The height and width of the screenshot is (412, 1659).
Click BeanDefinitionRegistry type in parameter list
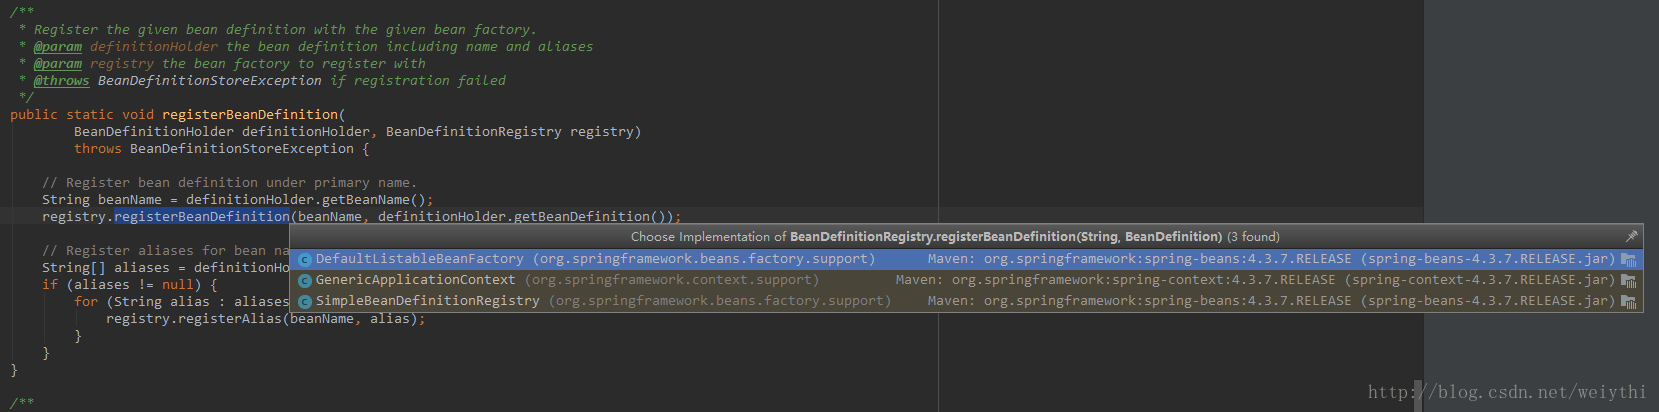click(x=474, y=132)
